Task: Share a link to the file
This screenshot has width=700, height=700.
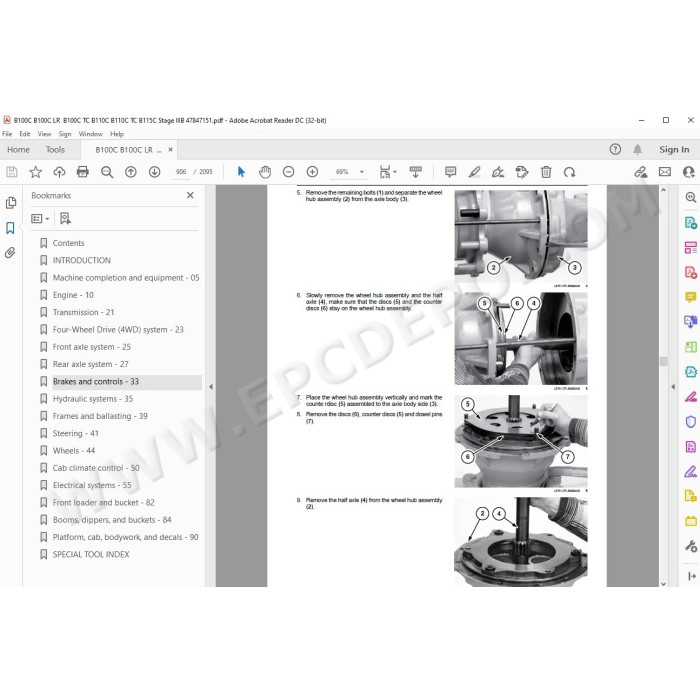Action: click(x=641, y=172)
